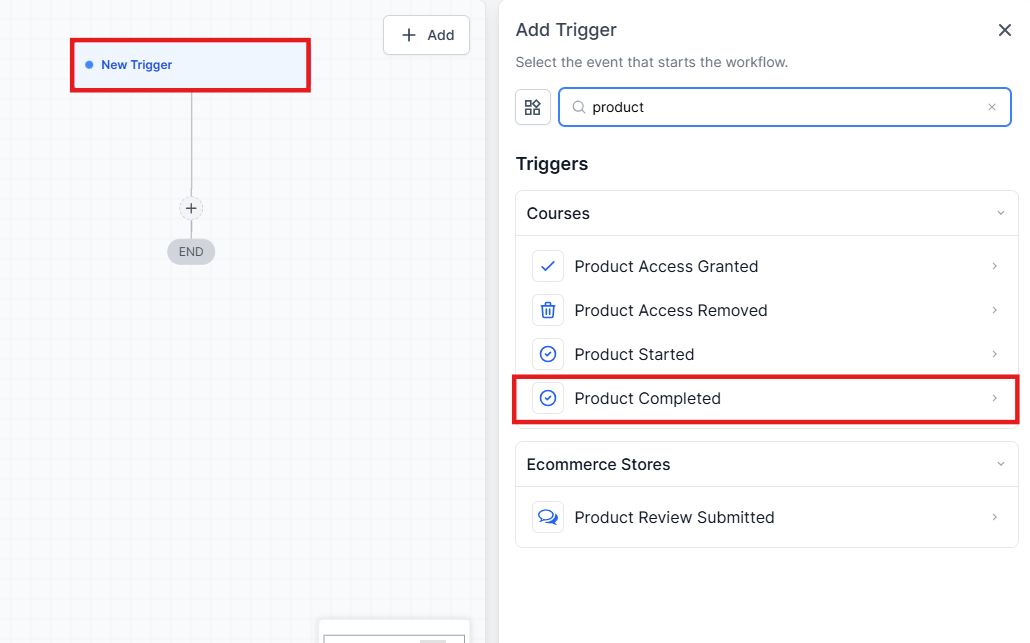Expand the Product Completed chevron arrow
The width and height of the screenshot is (1030, 643).
click(995, 398)
